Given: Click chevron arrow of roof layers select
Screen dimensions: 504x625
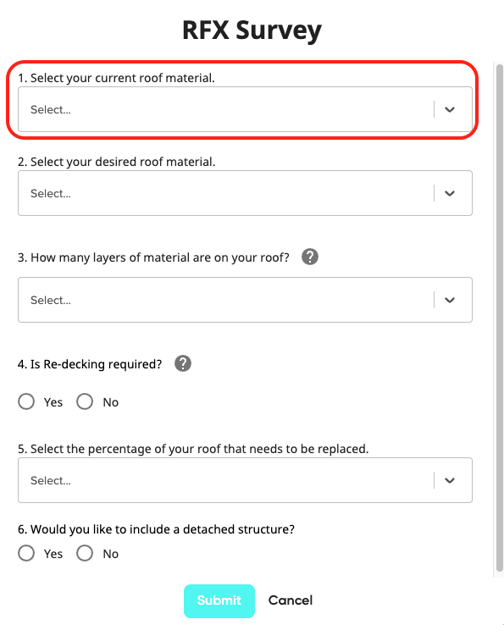Looking at the screenshot, I should click(450, 300).
